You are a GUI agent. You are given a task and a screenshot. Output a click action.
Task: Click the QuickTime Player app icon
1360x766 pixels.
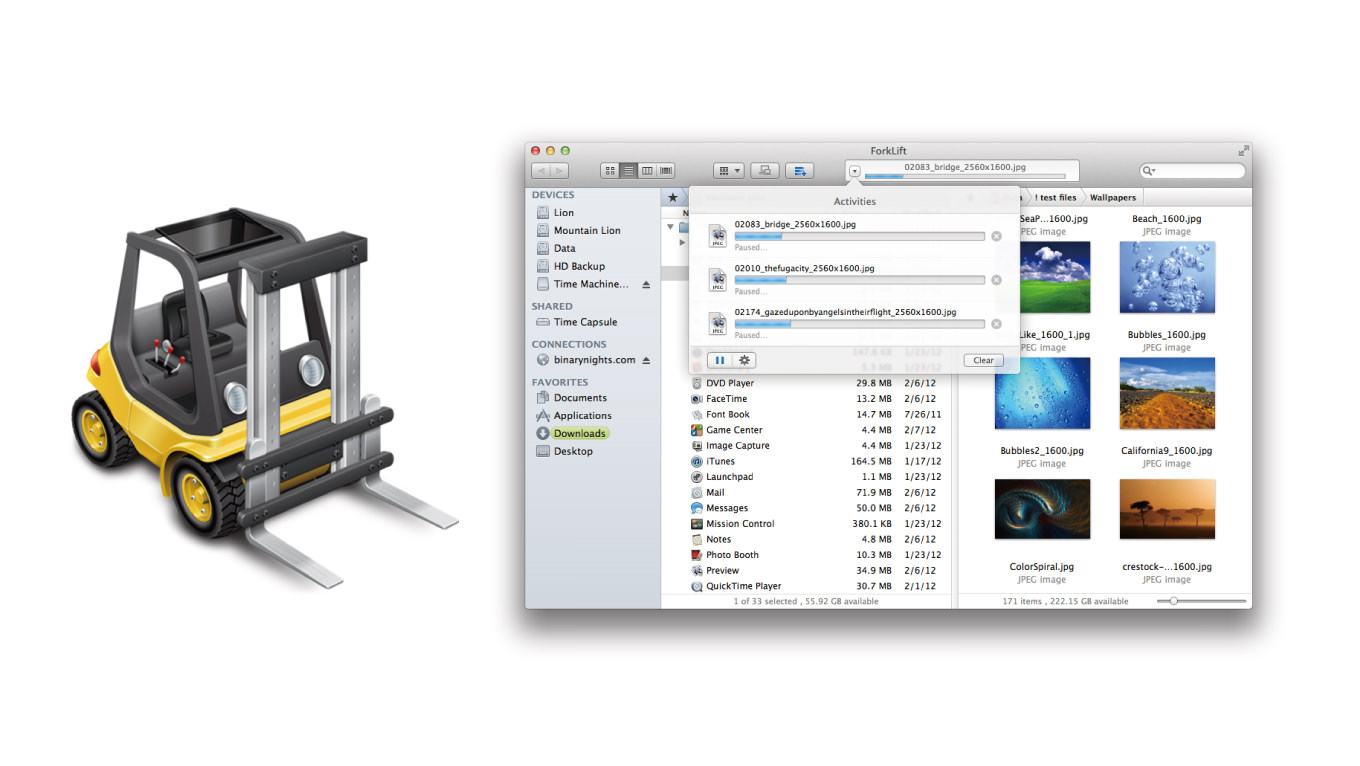click(x=697, y=586)
